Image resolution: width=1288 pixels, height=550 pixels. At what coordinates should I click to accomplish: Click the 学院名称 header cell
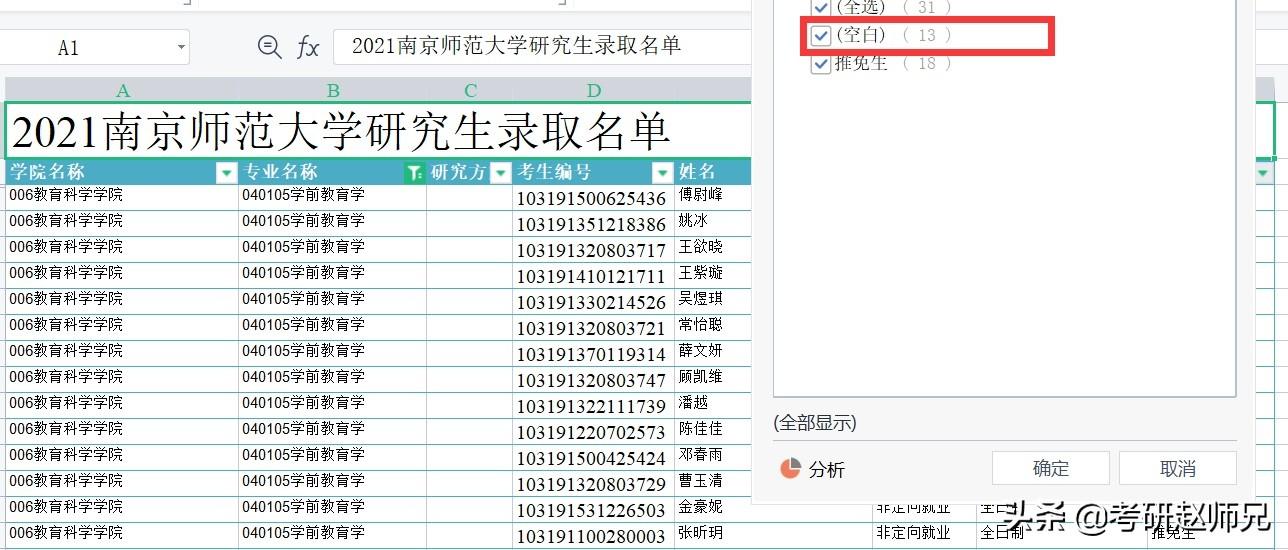tap(122, 172)
